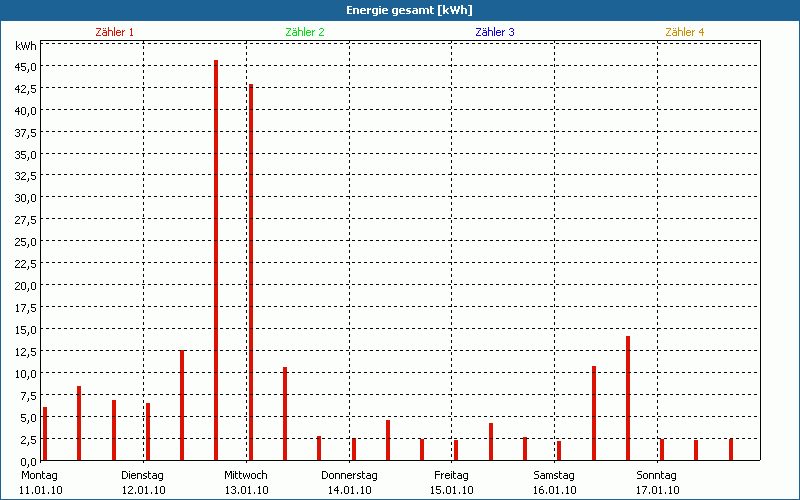Viewport: 800px width, 500px height.
Task: Click the Donnerstag bar reaching about 4,5 kWh
Action: point(388,440)
